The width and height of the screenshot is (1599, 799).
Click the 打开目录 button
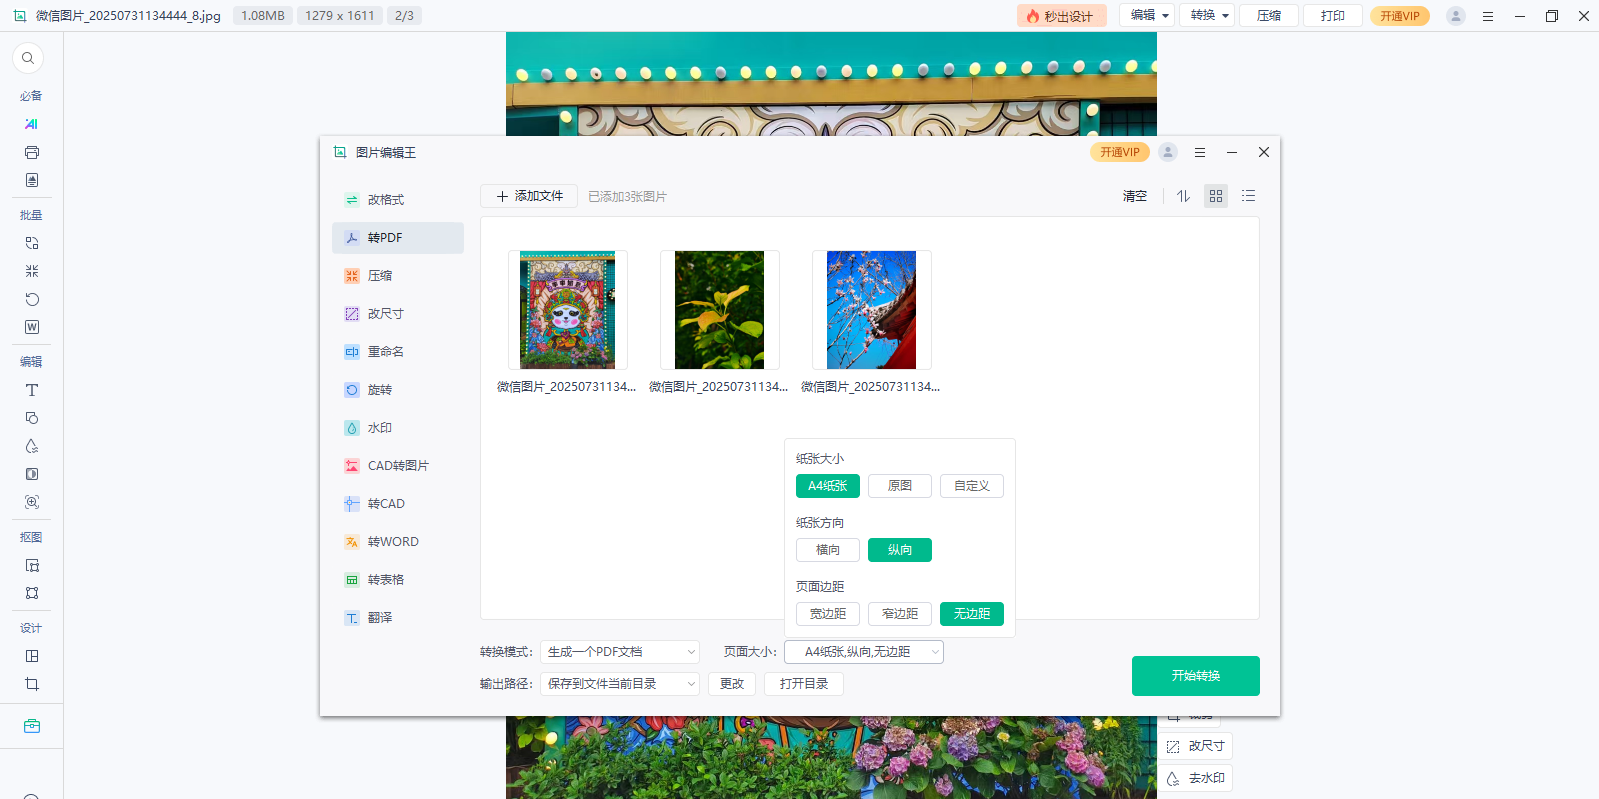click(804, 684)
